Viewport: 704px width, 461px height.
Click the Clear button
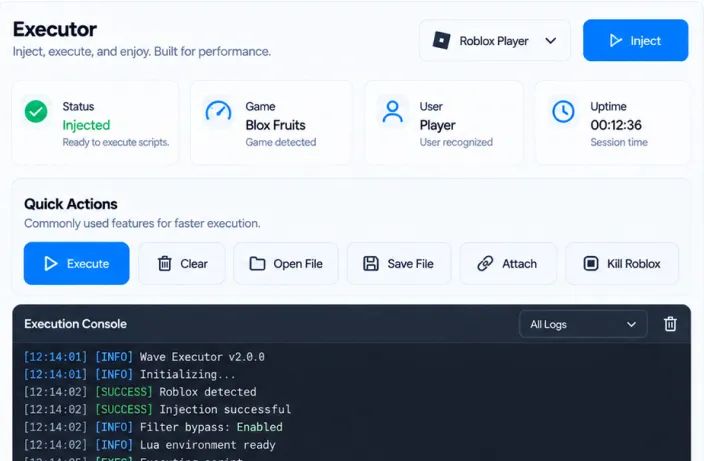point(182,263)
